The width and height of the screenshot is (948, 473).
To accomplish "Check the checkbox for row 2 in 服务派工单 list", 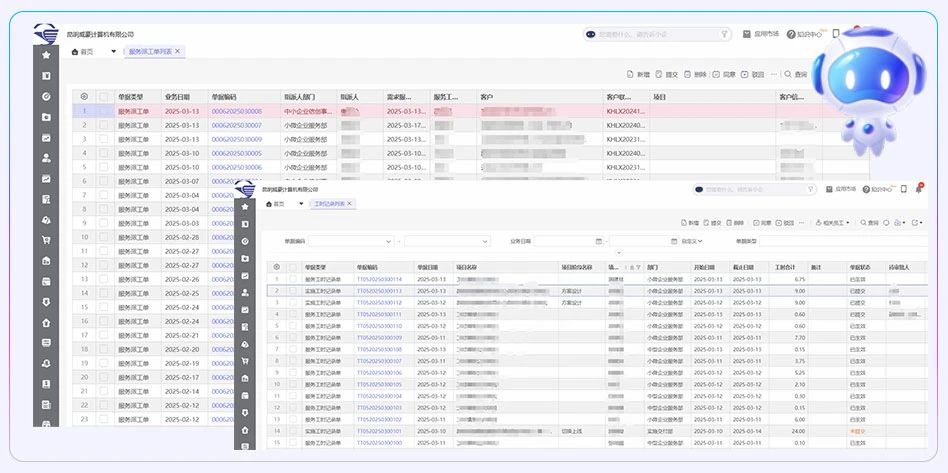I will 104,125.
